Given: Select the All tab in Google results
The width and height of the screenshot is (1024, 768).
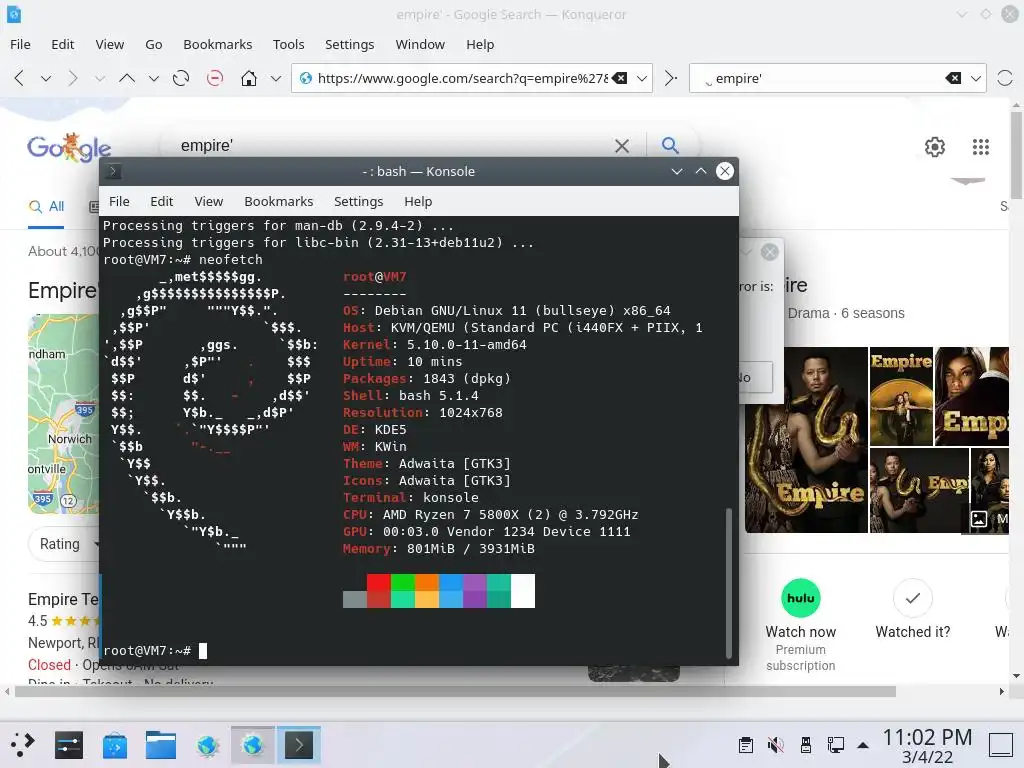Looking at the screenshot, I should [x=46, y=206].
